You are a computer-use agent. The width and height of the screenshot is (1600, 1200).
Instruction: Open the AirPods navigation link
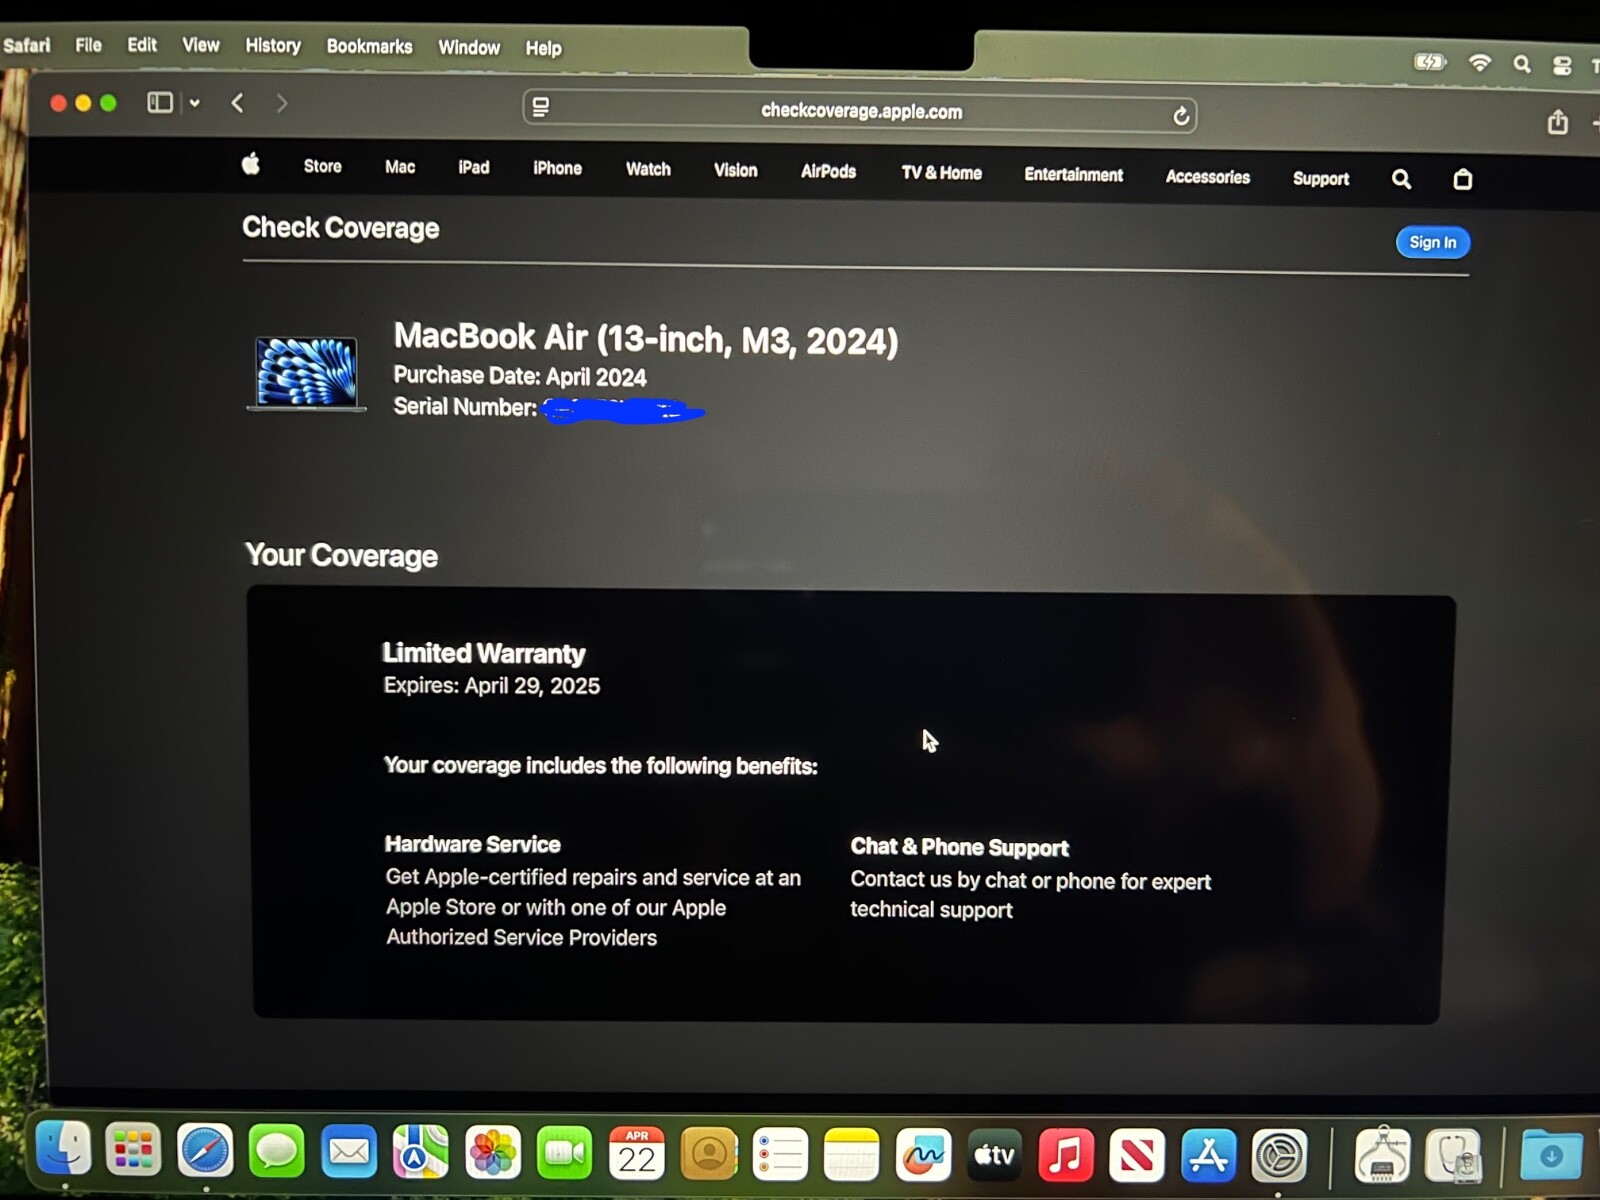point(828,171)
